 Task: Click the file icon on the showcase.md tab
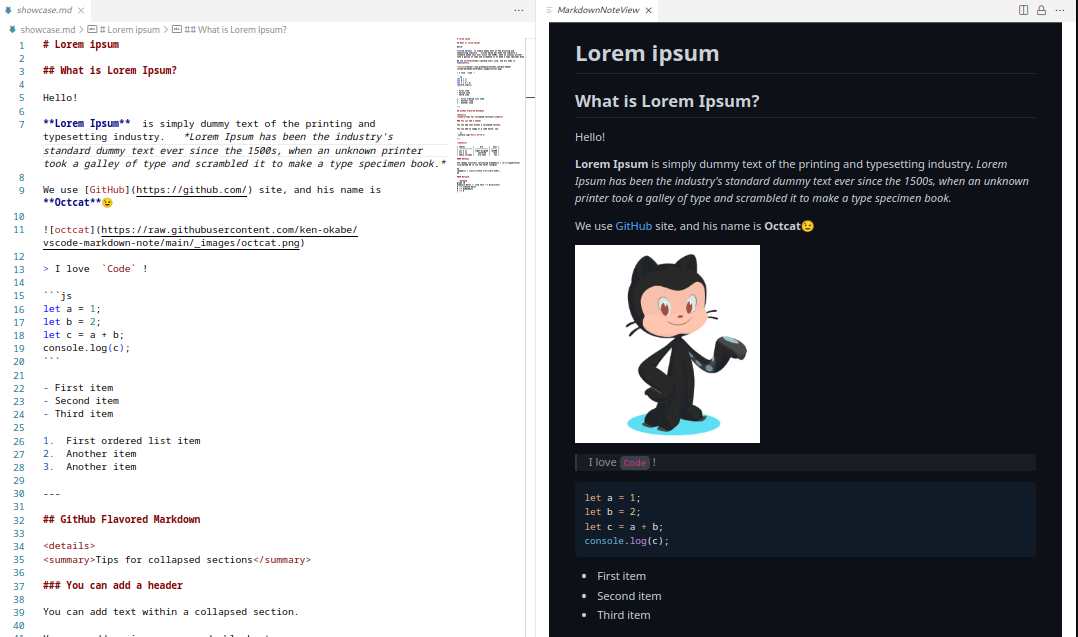click(x=8, y=10)
